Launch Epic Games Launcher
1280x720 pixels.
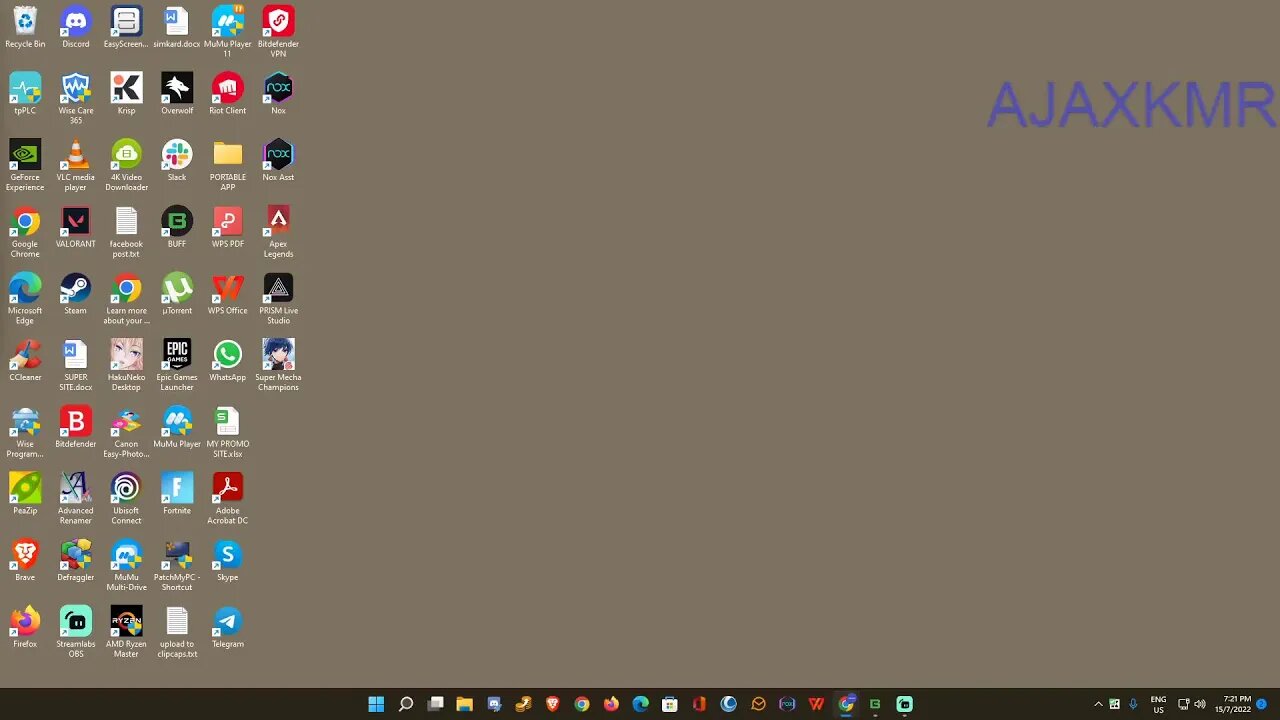(177, 365)
